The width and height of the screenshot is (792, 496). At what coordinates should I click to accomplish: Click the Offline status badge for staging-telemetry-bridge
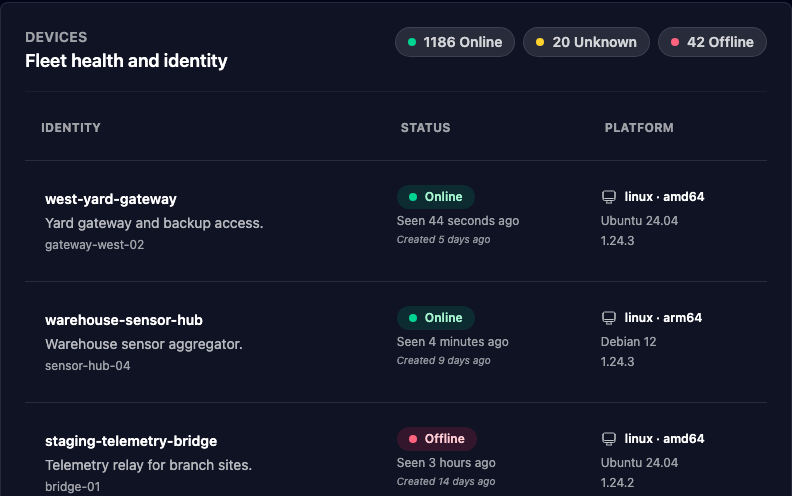point(436,439)
